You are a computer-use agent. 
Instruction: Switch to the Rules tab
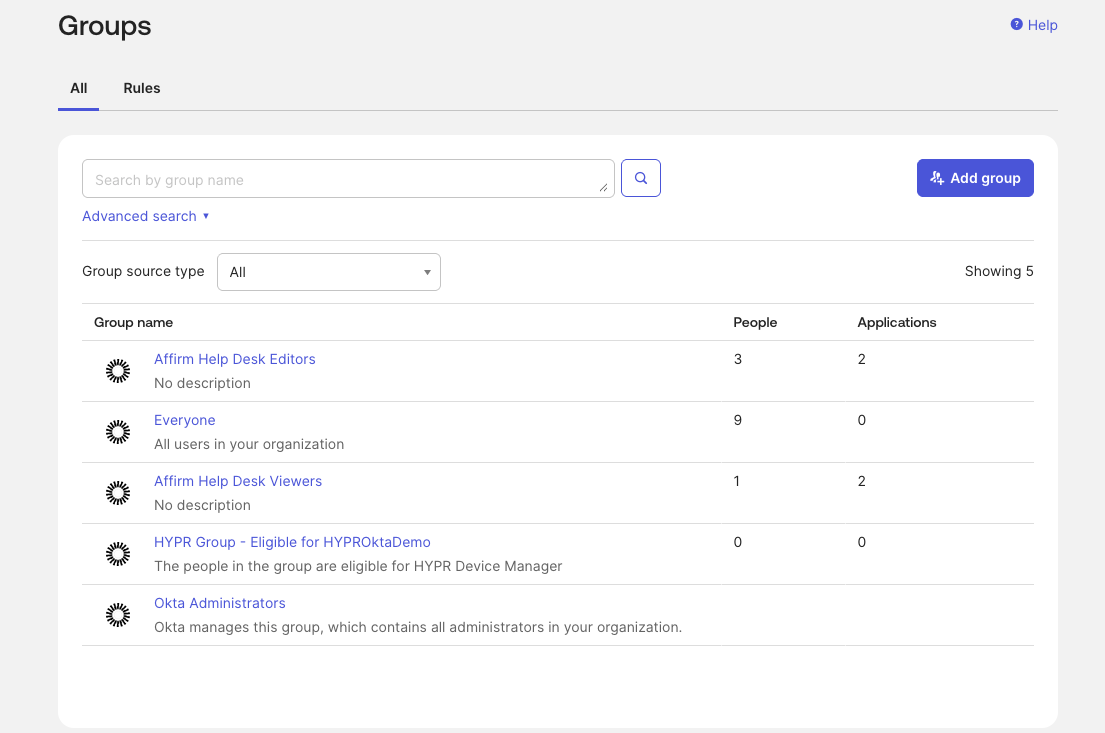pyautogui.click(x=142, y=88)
